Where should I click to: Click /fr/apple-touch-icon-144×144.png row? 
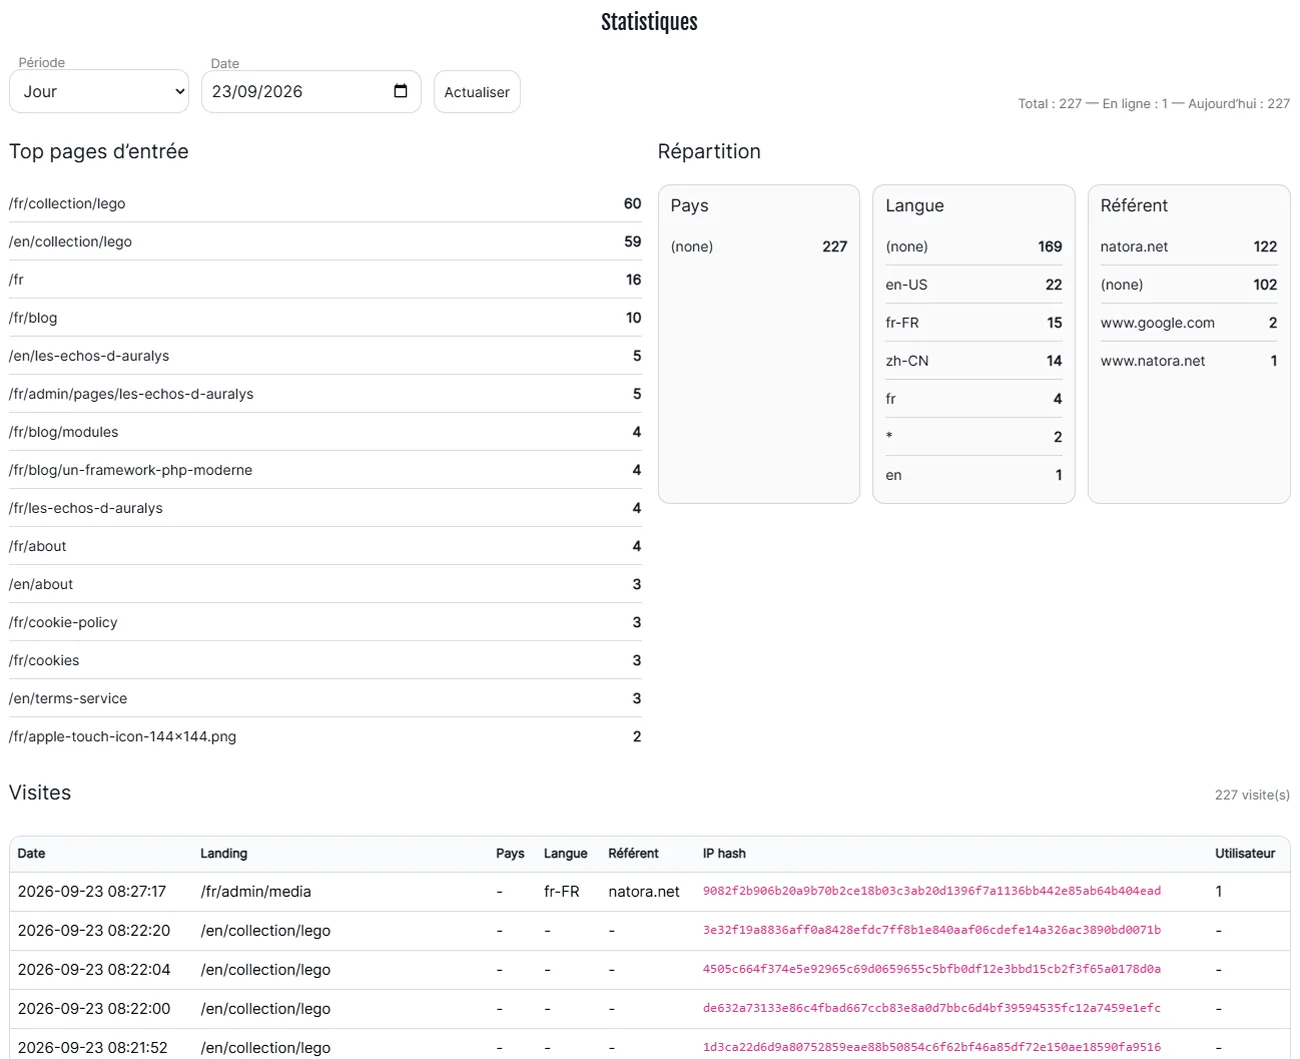325,735
